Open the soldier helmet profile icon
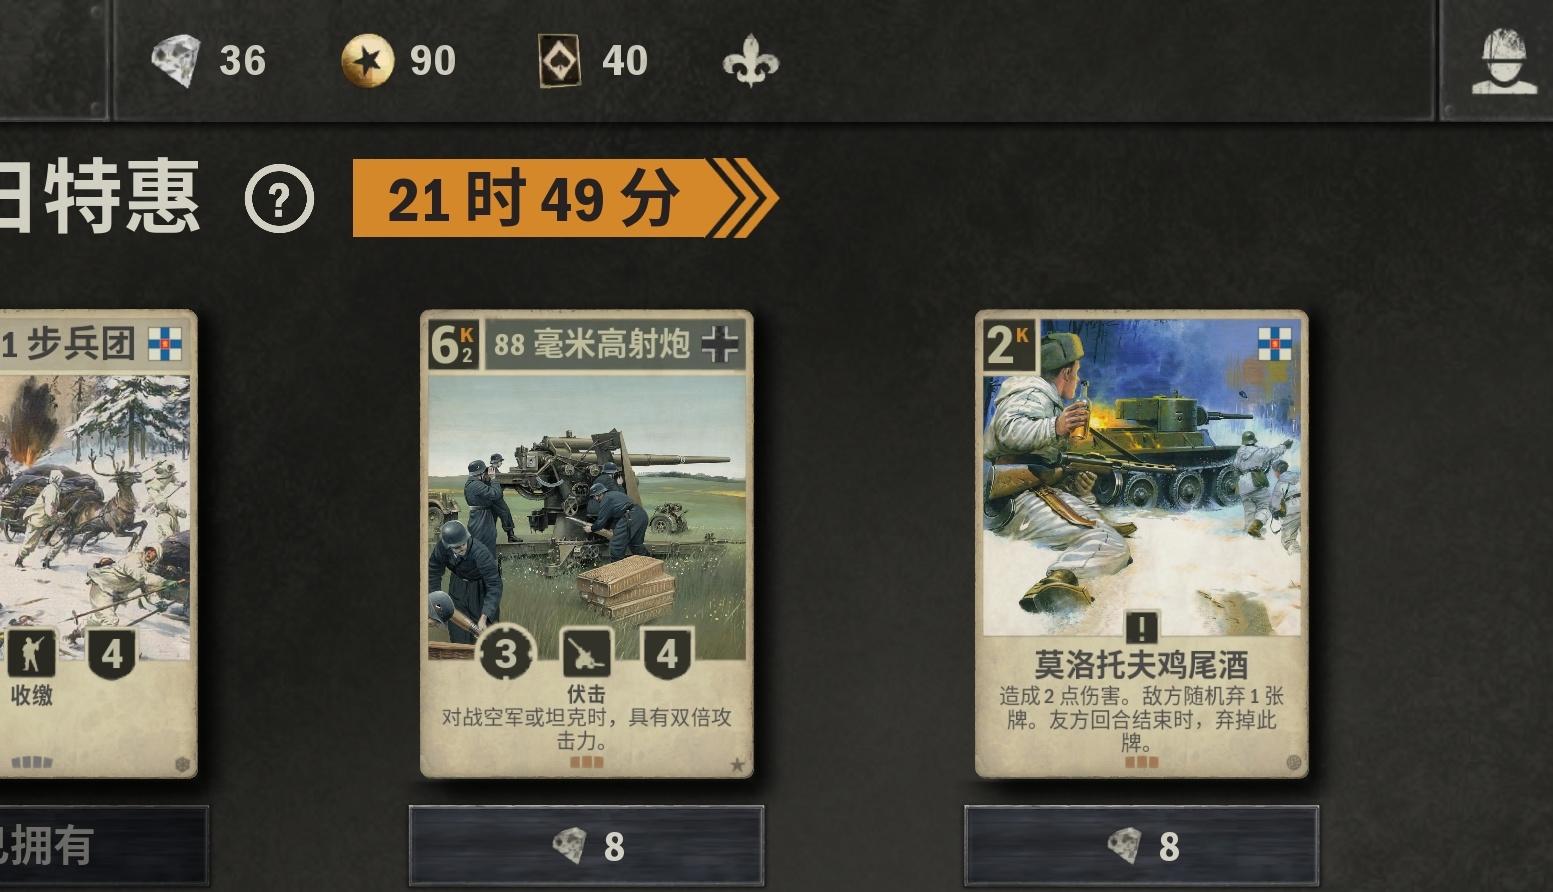This screenshot has height=892, width=1553. [x=1504, y=61]
